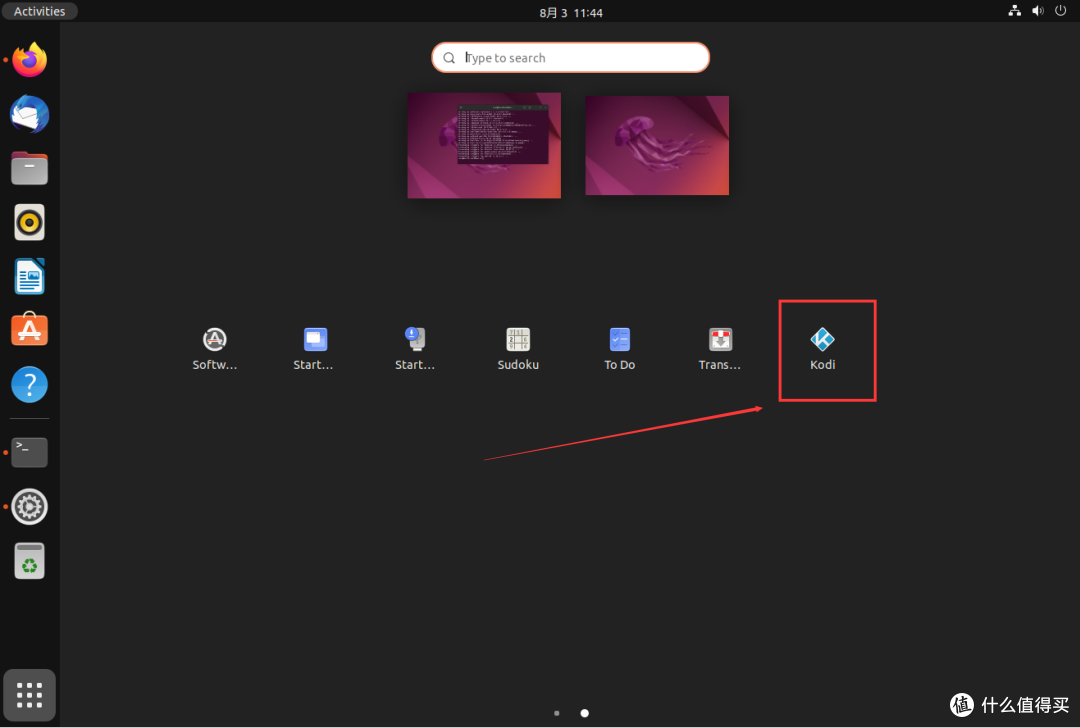Viewport: 1080px width, 728px height.
Task: Select the workspace thumbnail with terminal
Action: [484, 145]
